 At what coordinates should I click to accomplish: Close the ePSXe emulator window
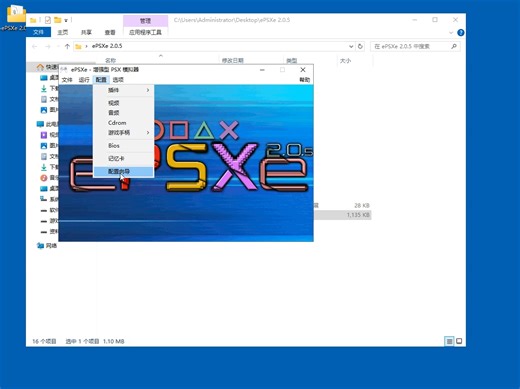303,70
